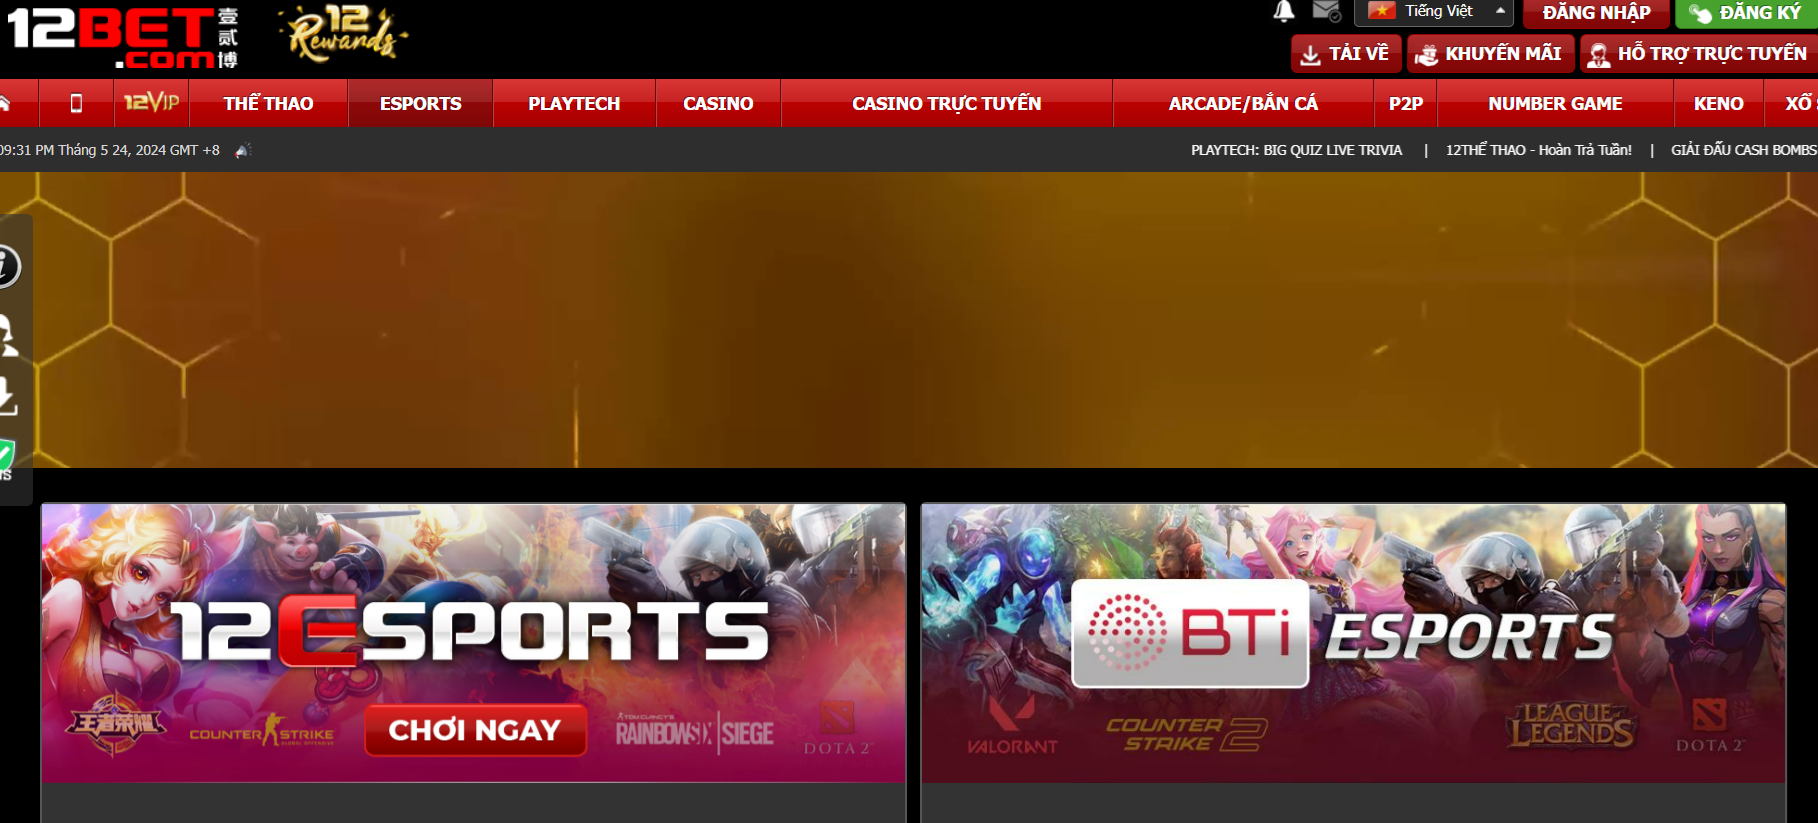Click the 12VIP logo icon
Viewport: 1818px width, 823px height.
pos(151,103)
